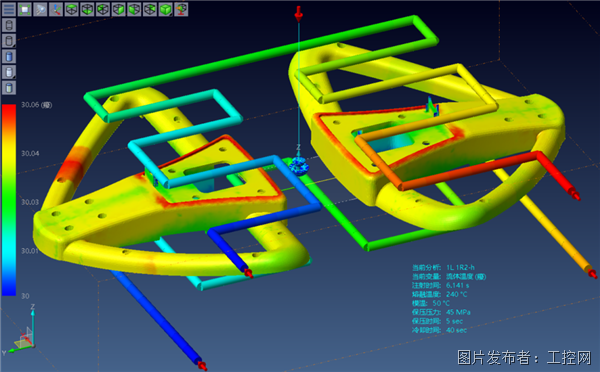Image resolution: width=600 pixels, height=372 pixels.
Task: Expand the outlined cylinder display dropdown
Action: coord(9,41)
